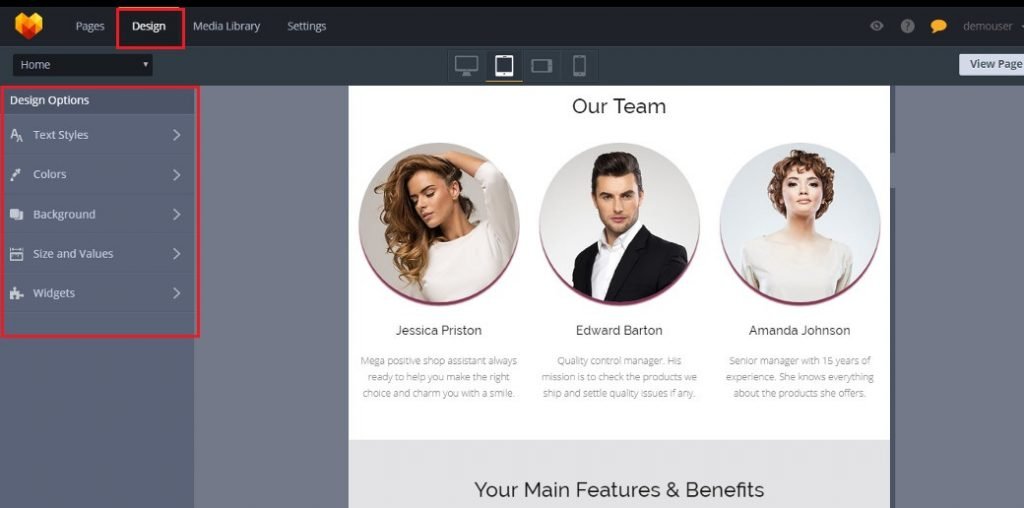The width and height of the screenshot is (1024, 508).
Task: Expand the Text Styles chevron
Action: pos(176,135)
